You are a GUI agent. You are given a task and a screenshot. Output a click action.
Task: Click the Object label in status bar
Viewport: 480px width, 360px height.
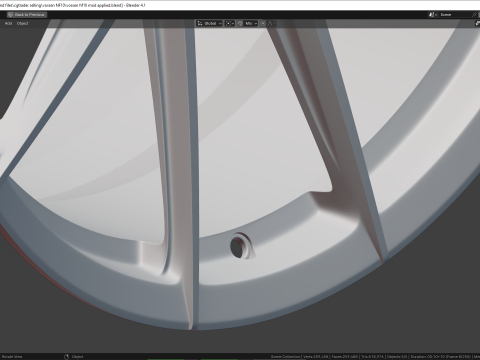77,357
